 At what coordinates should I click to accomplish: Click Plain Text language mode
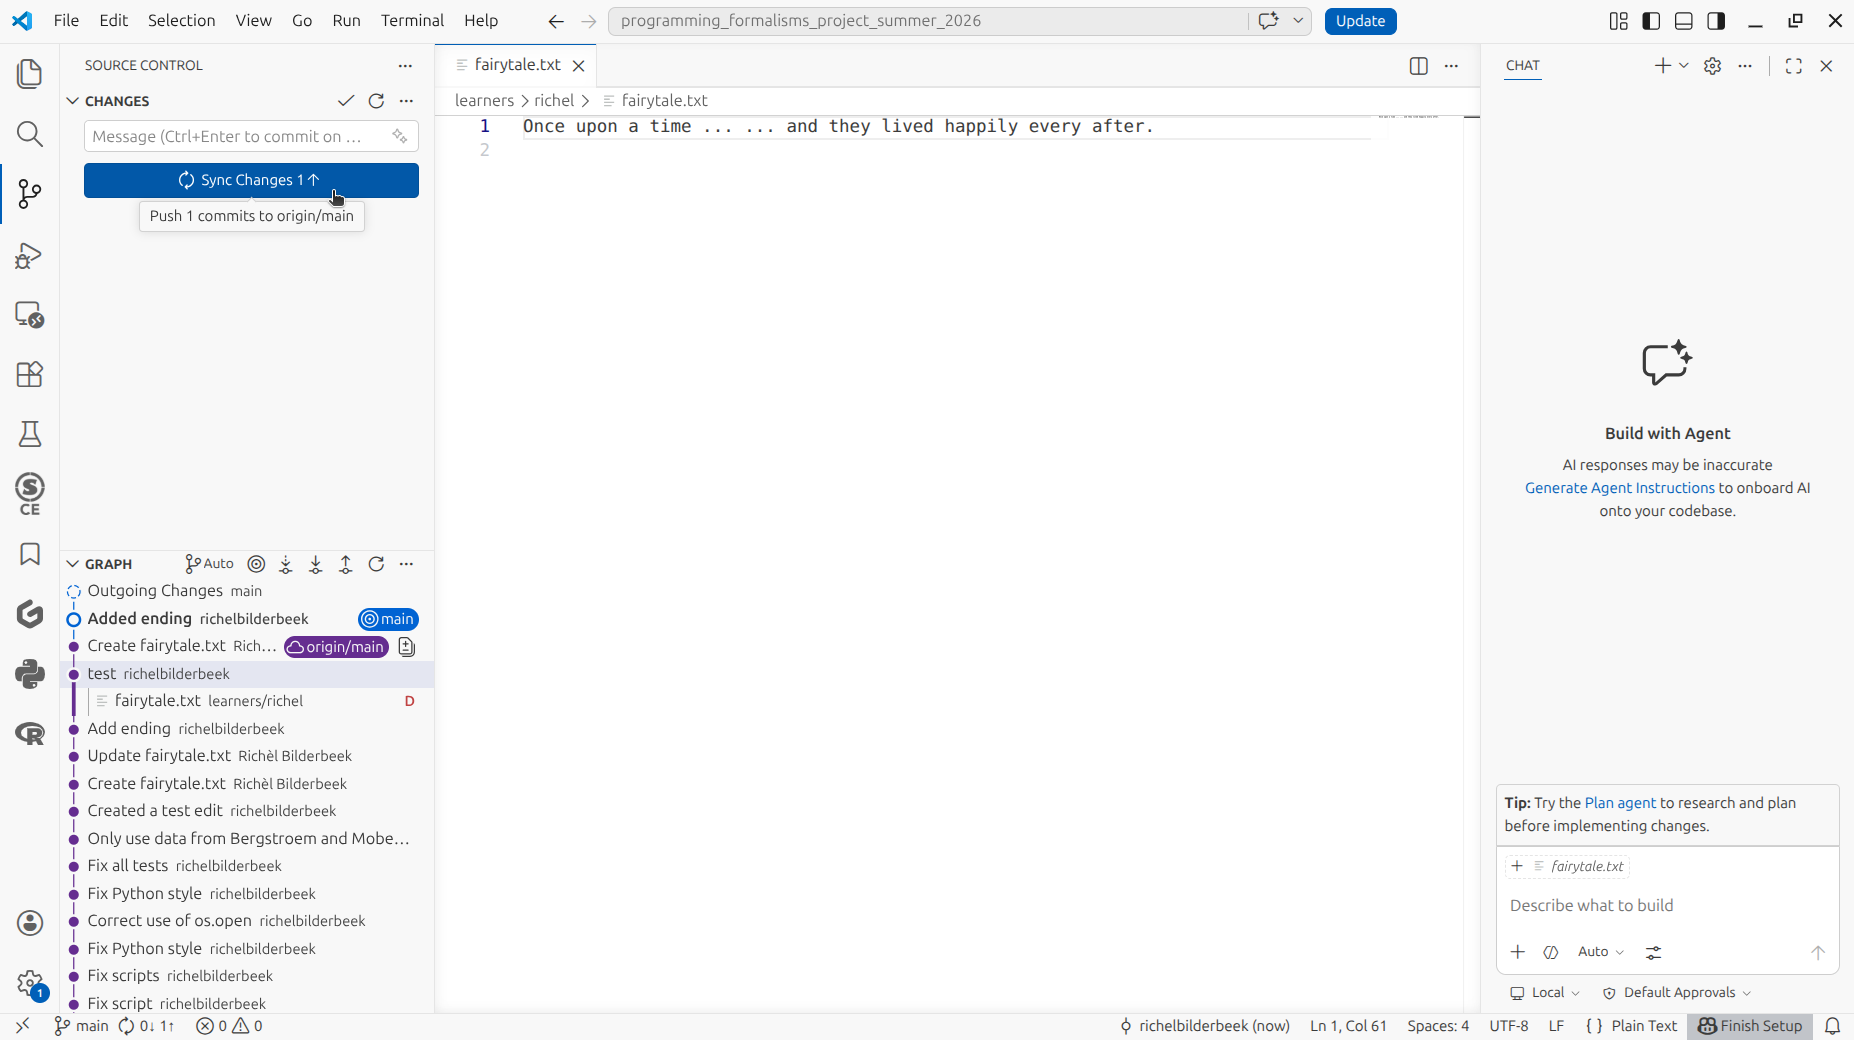(1644, 1026)
